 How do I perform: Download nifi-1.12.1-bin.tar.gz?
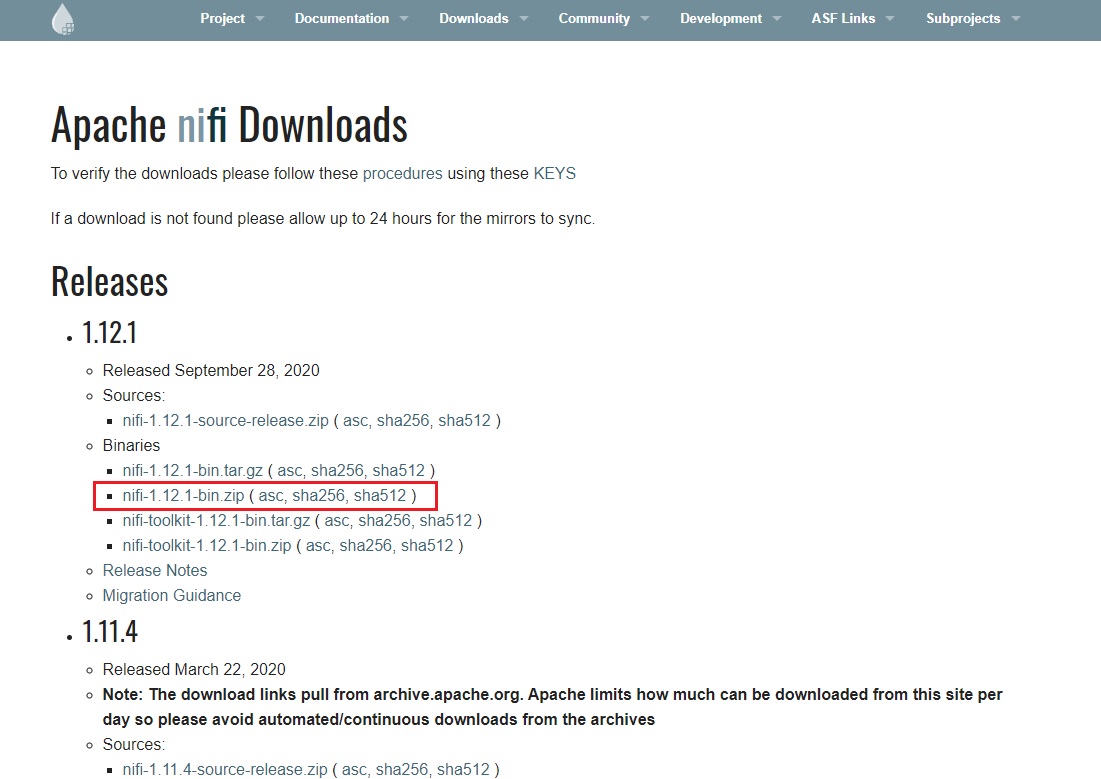[192, 471]
